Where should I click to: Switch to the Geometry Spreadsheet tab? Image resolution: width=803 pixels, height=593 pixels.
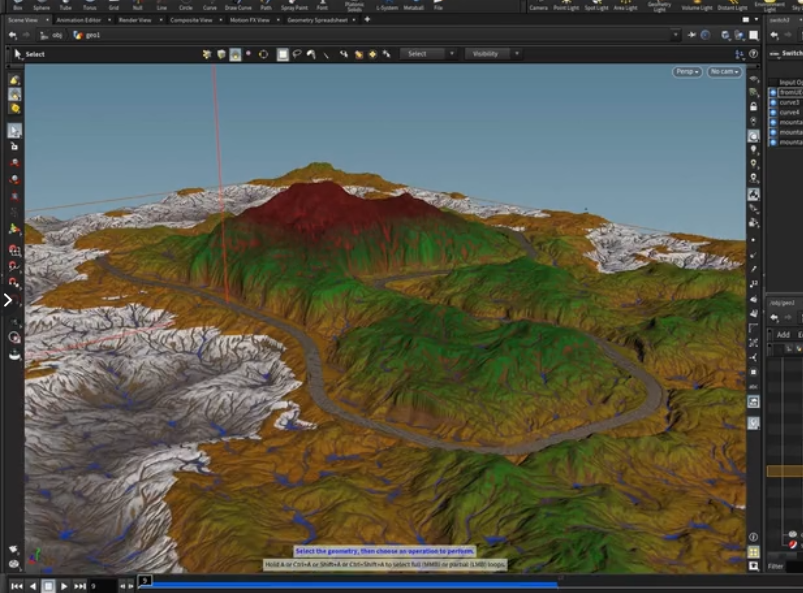(x=318, y=20)
